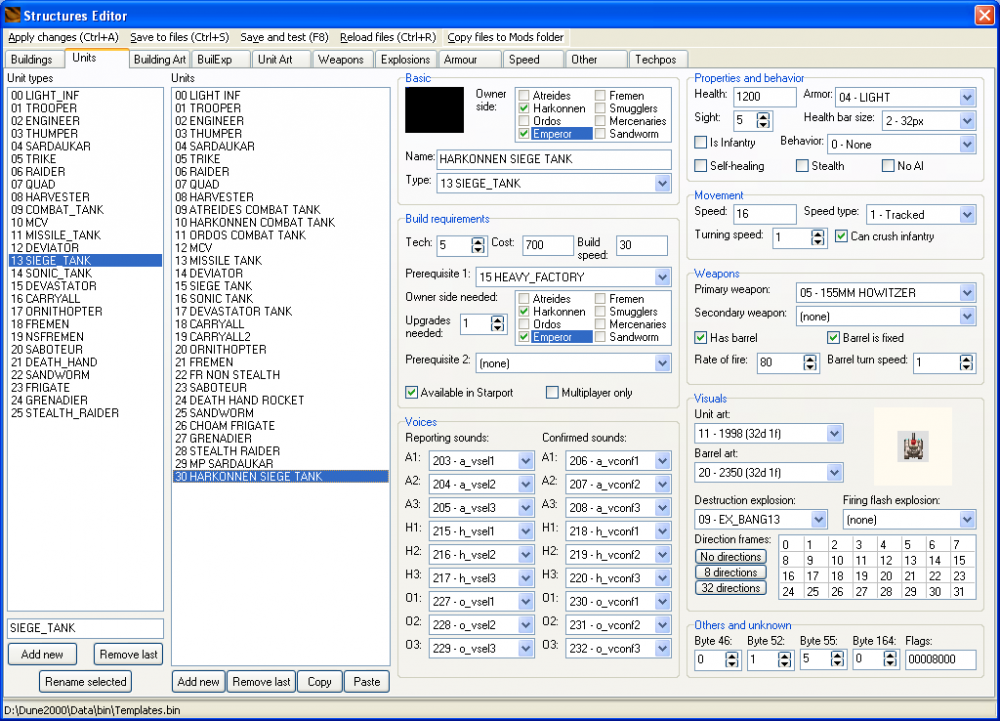Click the 32 directions button
The image size is (1000, 721).
point(730,587)
